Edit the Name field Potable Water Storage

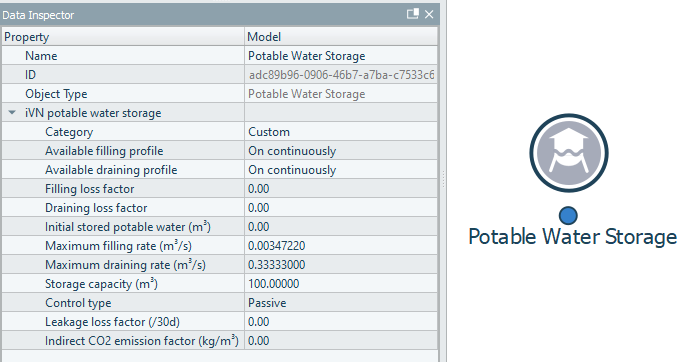pyautogui.click(x=341, y=56)
